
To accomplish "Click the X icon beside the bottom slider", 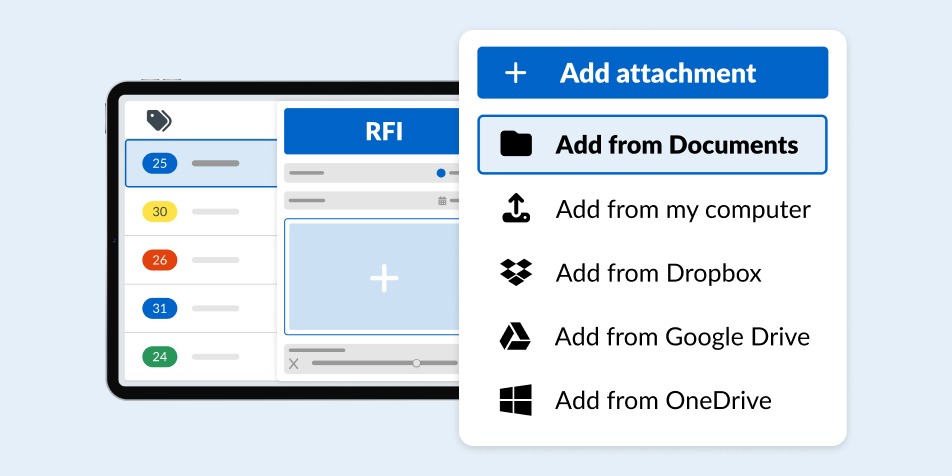I will pos(294,363).
